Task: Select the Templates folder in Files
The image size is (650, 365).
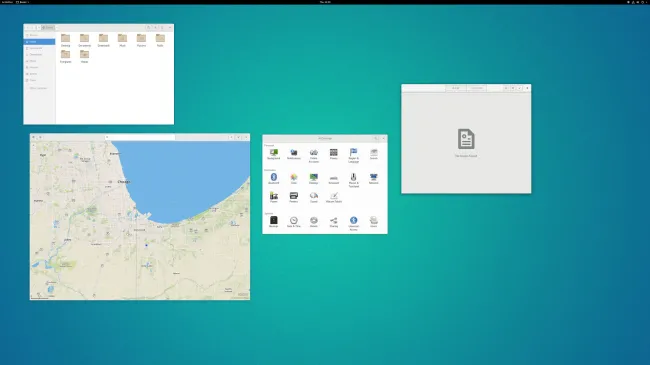Action: tap(65, 56)
